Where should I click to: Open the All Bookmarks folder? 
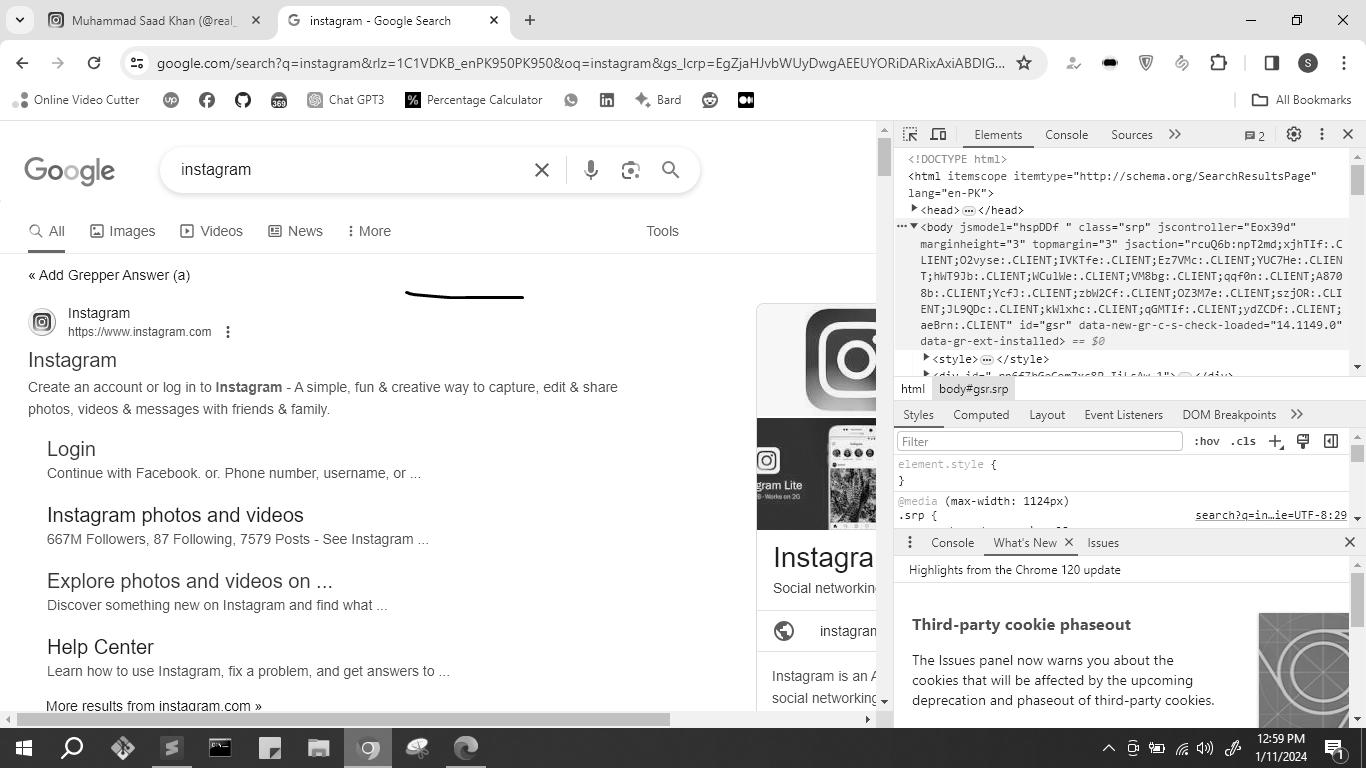pyautogui.click(x=1302, y=100)
